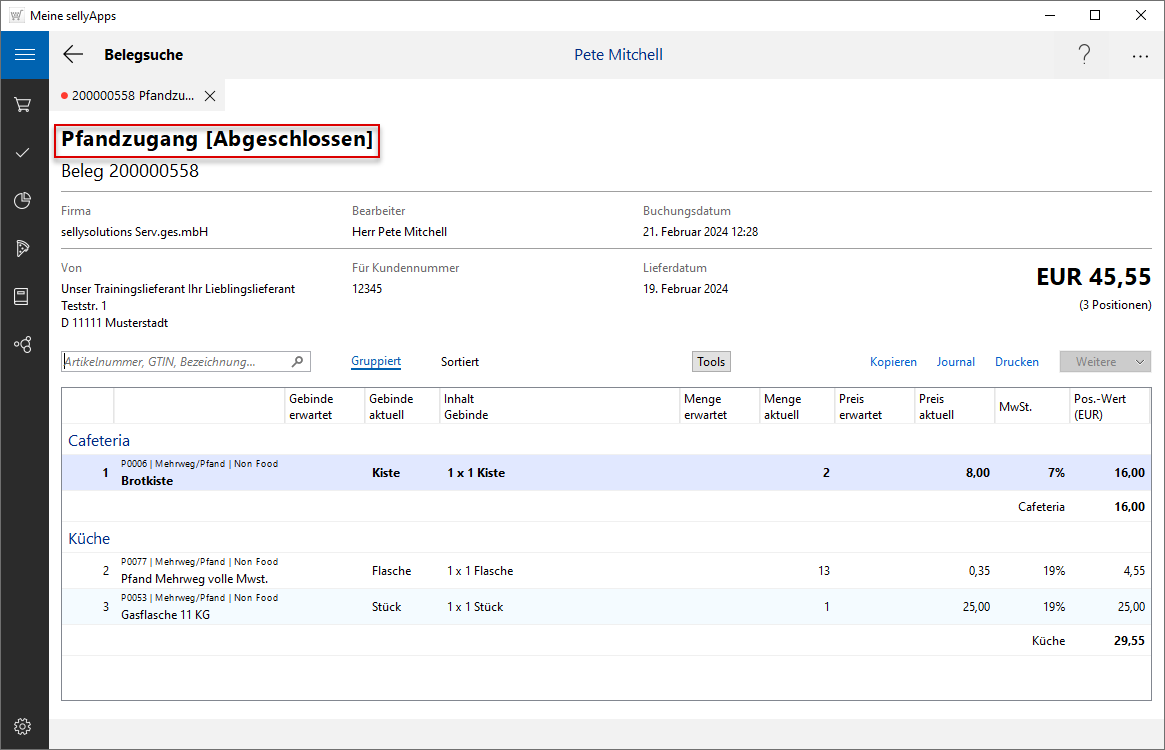Open the shopping cart section in sidebar
Screen dimensions: 1165x750
(x=24, y=104)
